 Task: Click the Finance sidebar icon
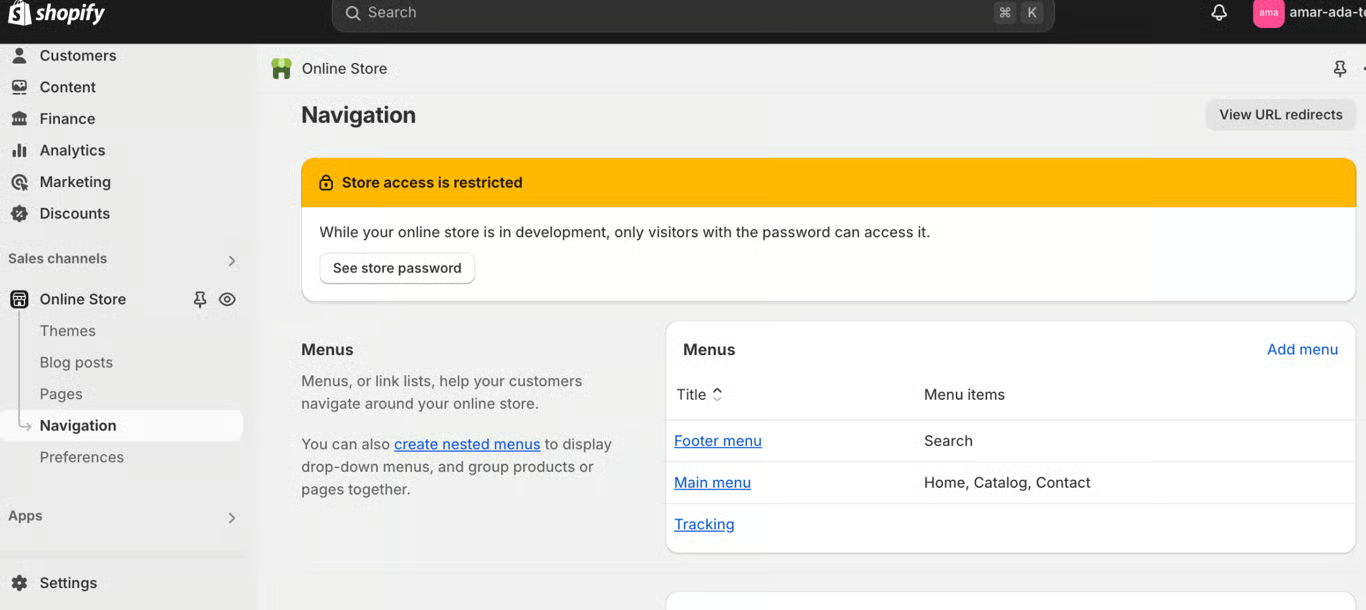point(19,119)
